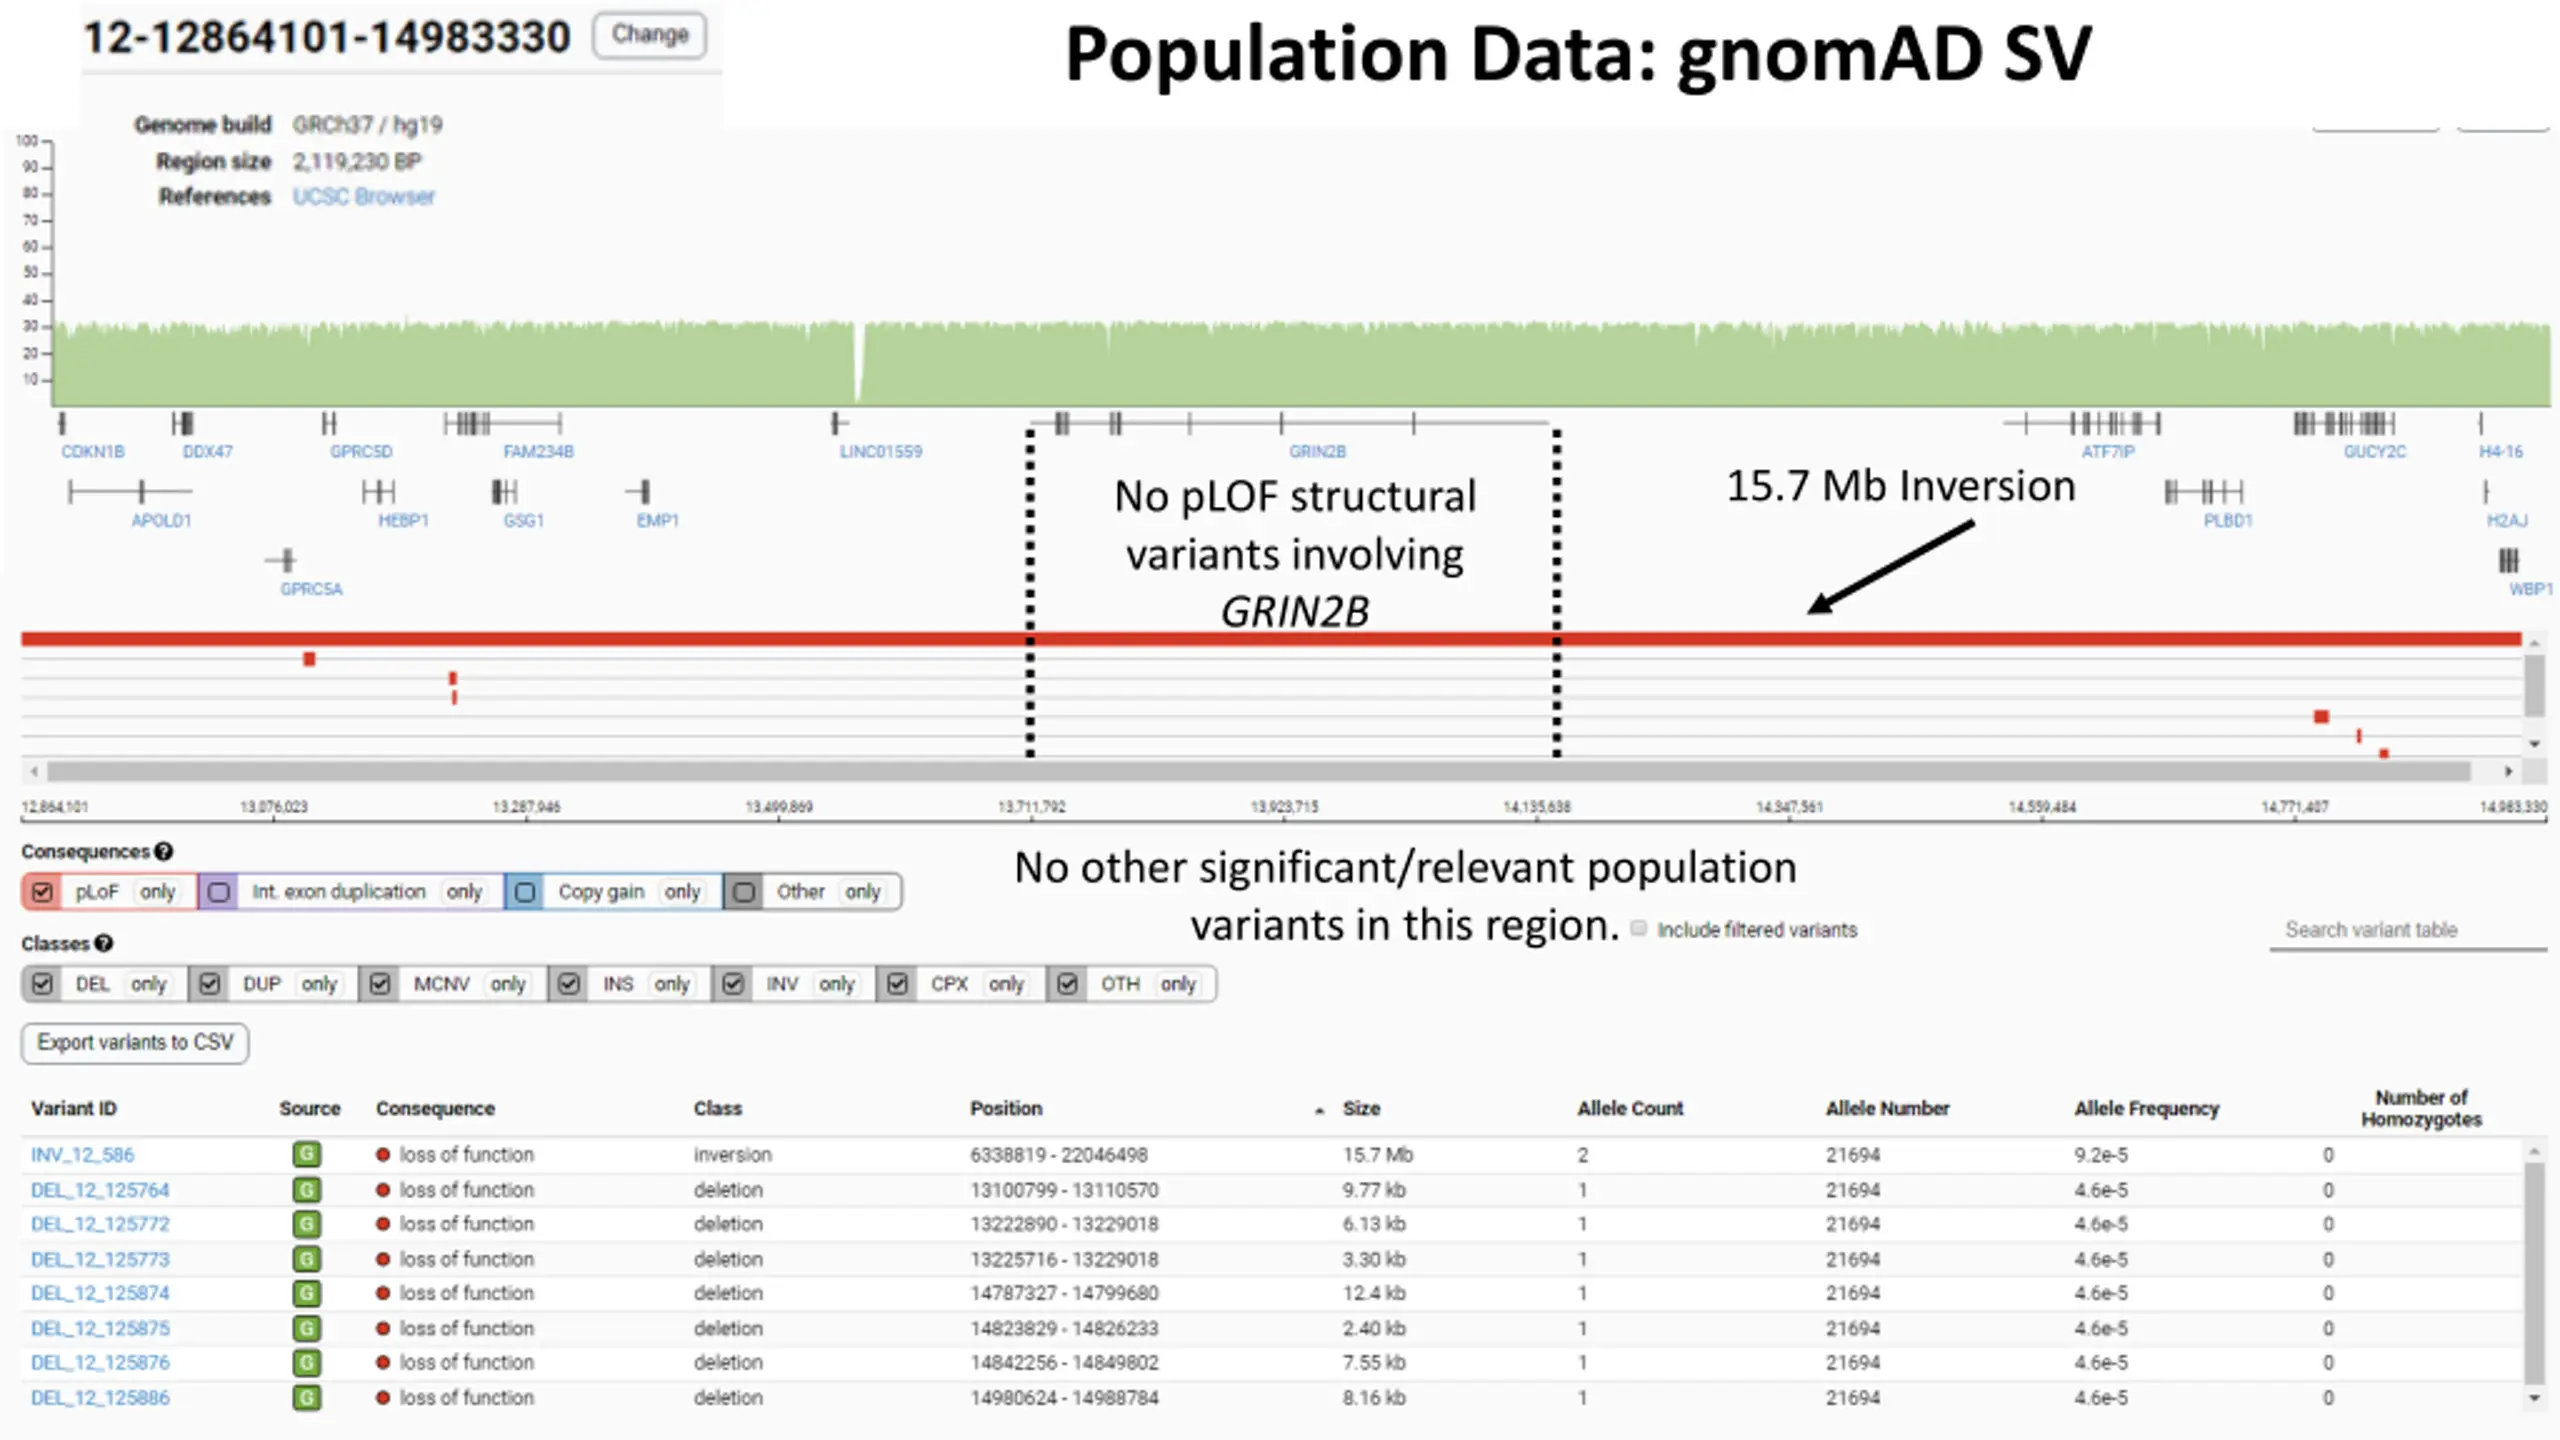Sort table by Size column header

point(1361,1108)
